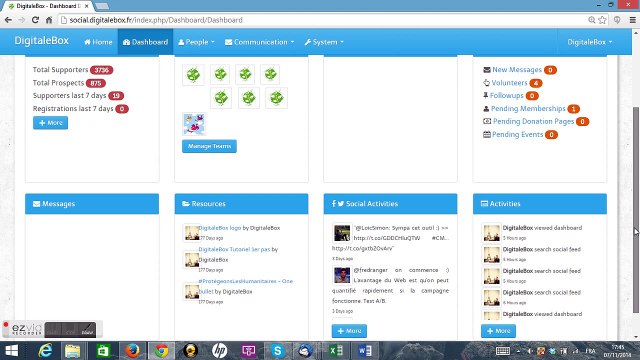Open the New Messages link
The width and height of the screenshot is (640, 360).
[x=517, y=70]
